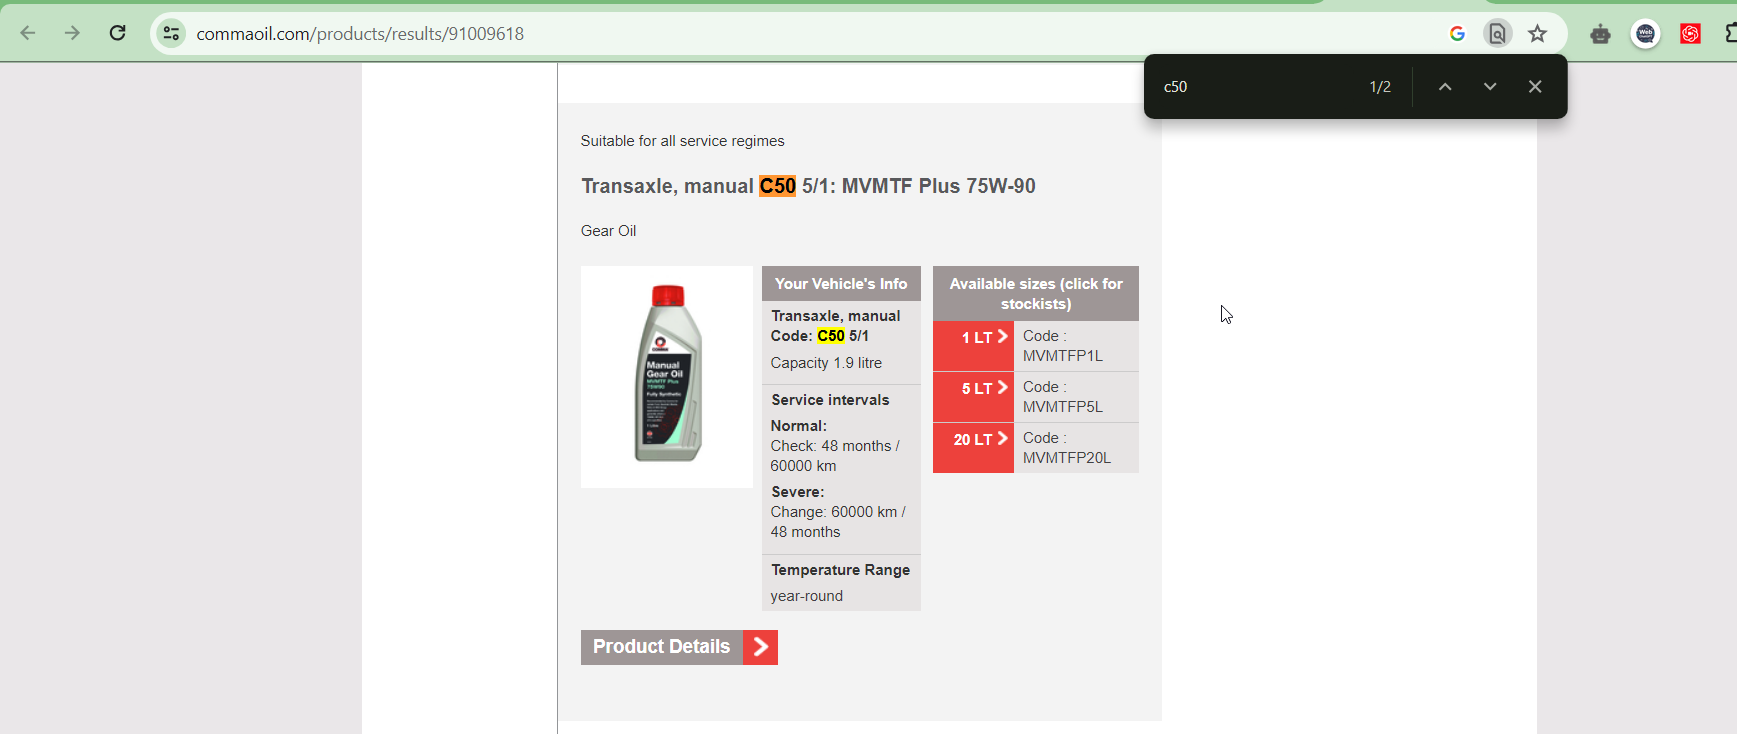
Task: Jump to next find match
Action: [1490, 87]
